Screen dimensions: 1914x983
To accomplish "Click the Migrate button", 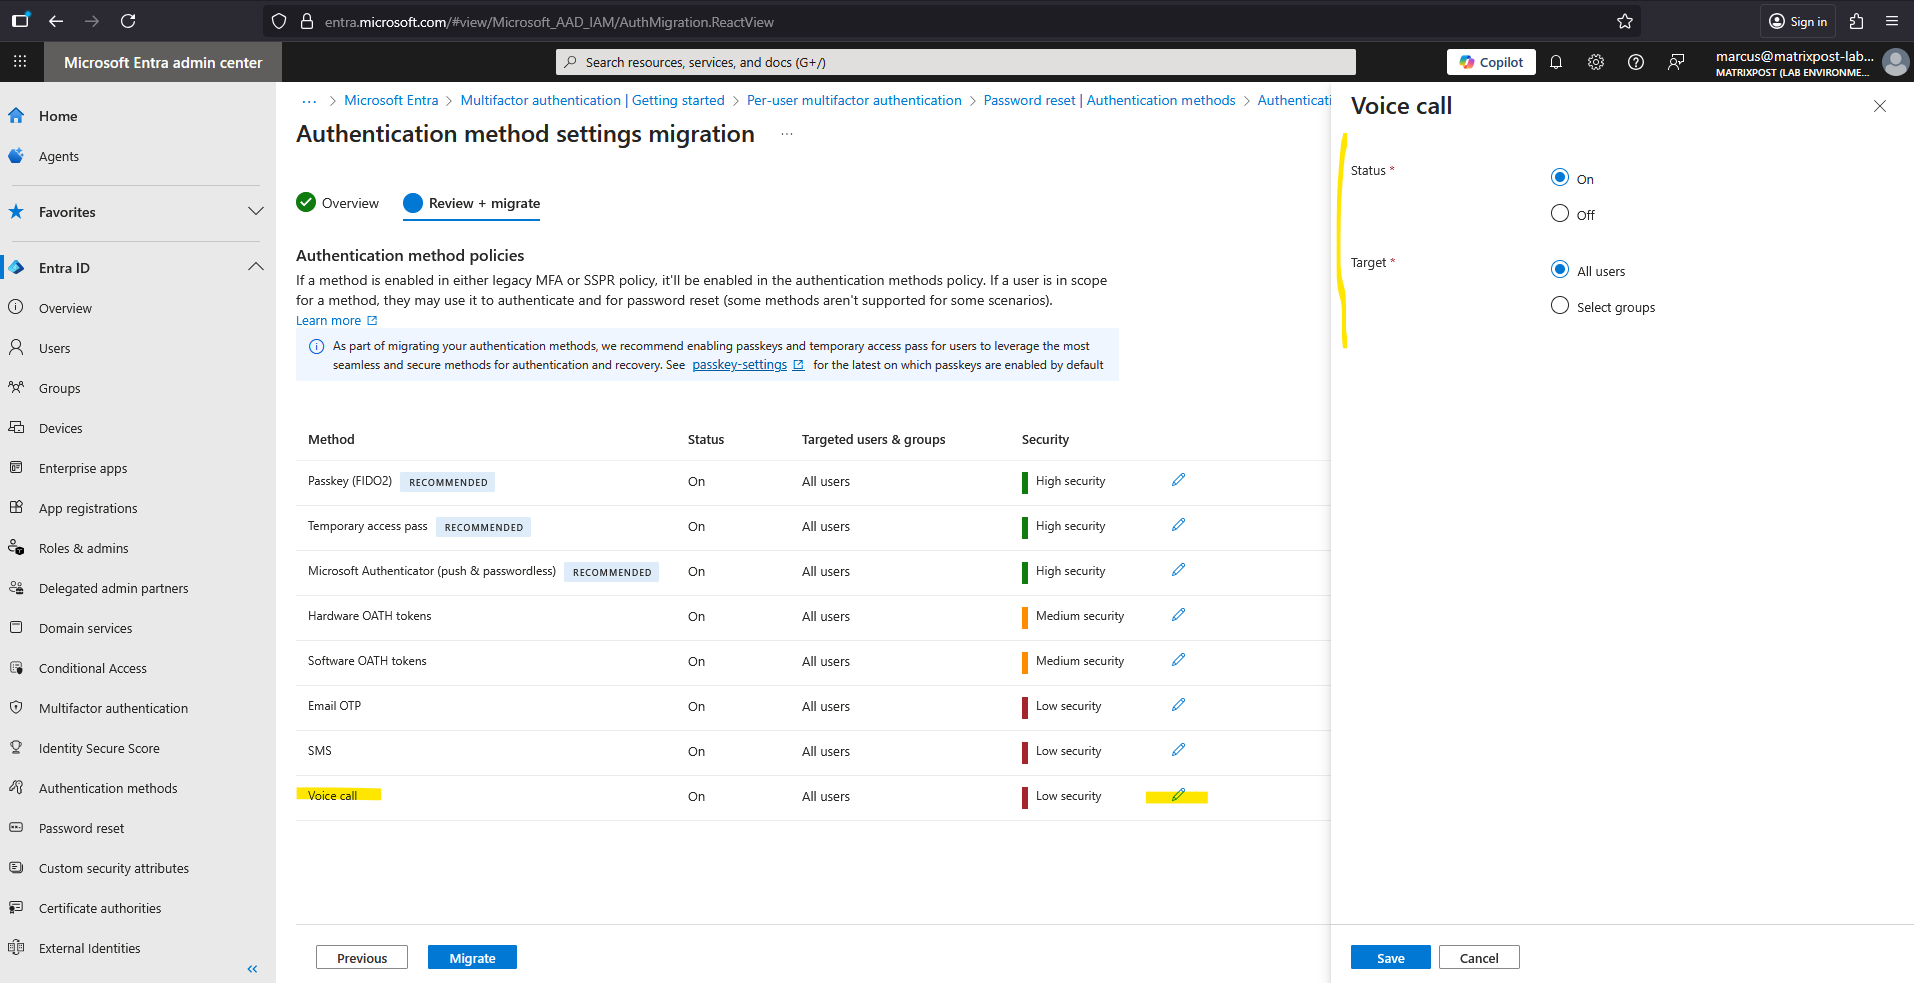I will click(472, 957).
